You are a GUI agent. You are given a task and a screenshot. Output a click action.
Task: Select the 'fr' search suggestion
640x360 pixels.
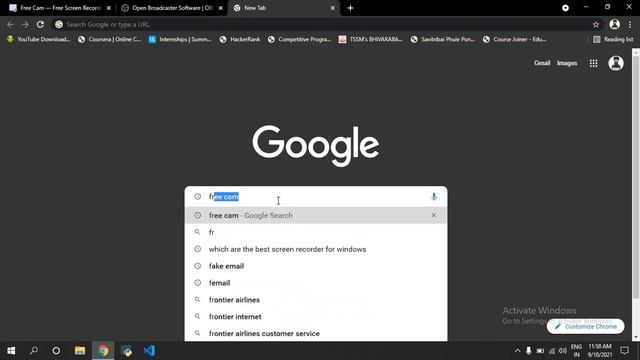point(316,232)
